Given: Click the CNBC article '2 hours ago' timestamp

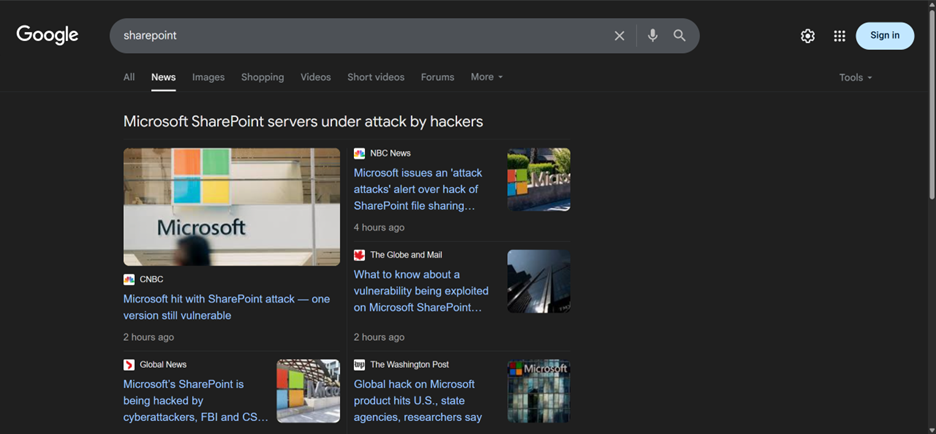Looking at the screenshot, I should 149,337.
